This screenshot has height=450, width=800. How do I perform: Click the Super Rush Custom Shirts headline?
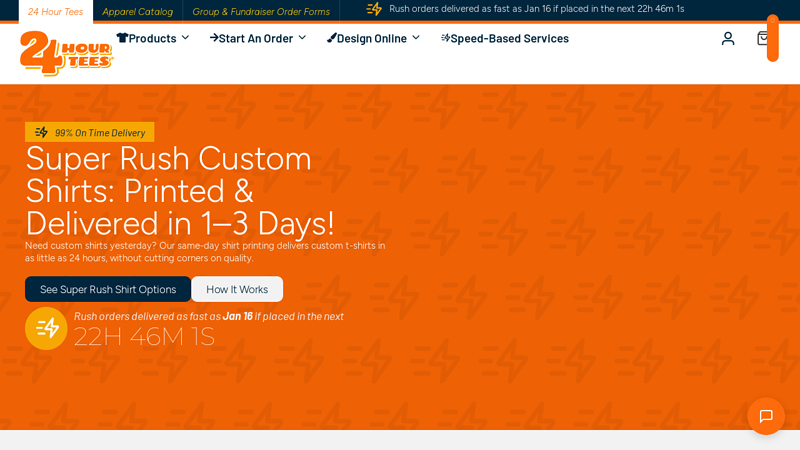pos(180,191)
